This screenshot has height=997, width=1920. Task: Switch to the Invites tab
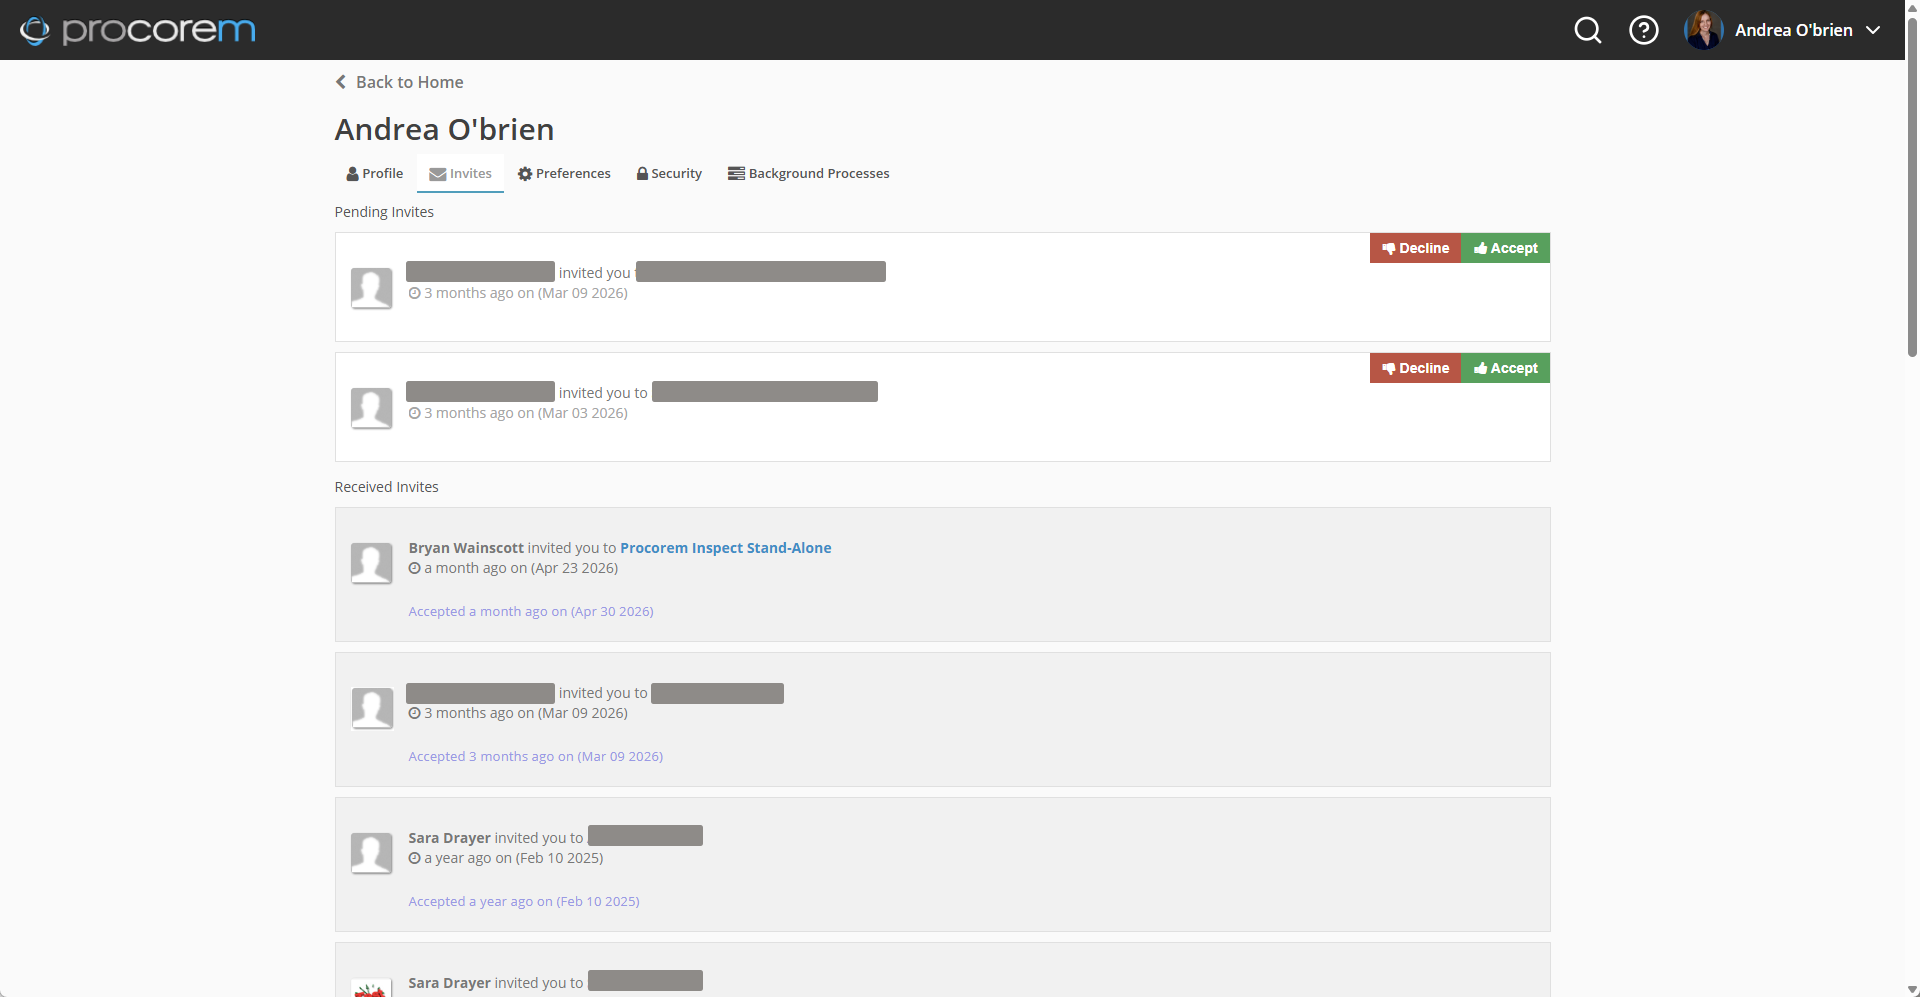point(460,173)
